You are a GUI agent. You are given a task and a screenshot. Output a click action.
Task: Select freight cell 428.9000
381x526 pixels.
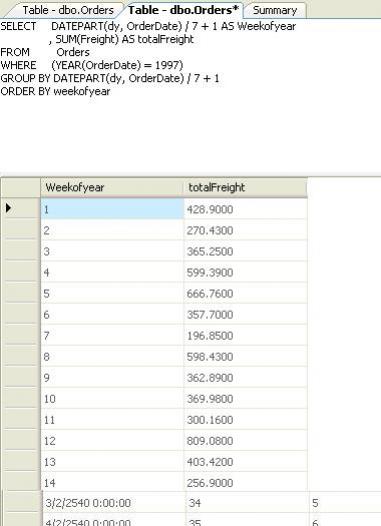(245, 209)
